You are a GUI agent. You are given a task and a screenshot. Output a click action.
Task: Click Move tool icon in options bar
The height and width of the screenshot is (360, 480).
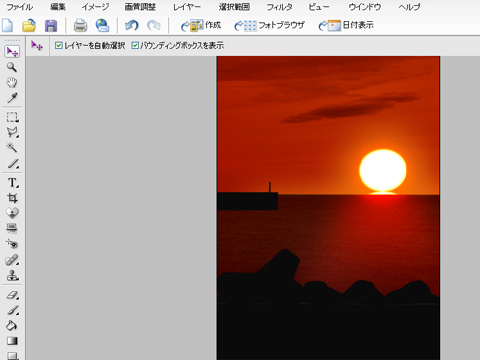pyautogui.click(x=37, y=45)
